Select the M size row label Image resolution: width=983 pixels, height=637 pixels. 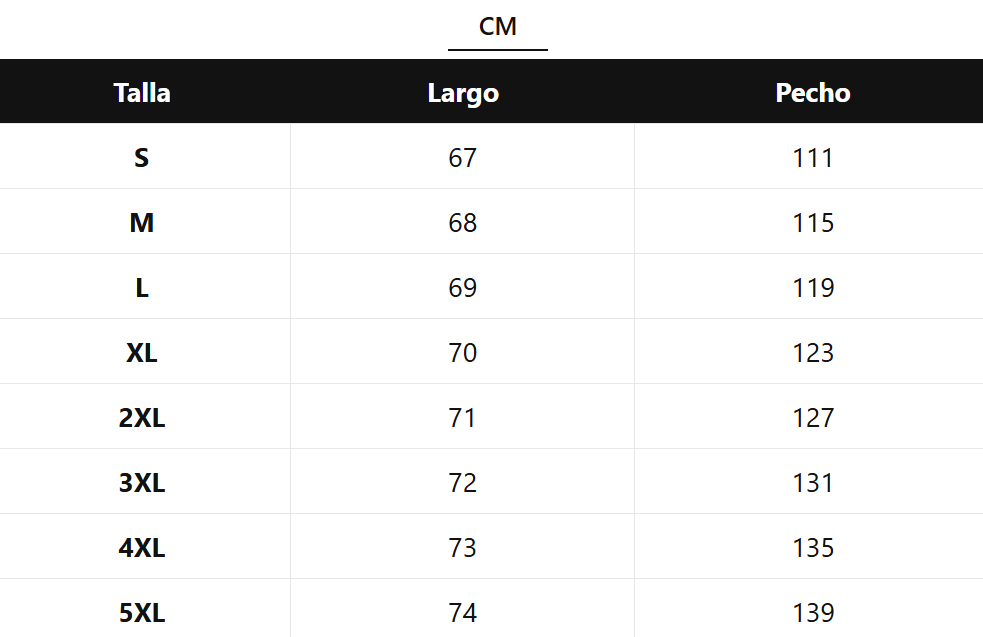(x=142, y=223)
